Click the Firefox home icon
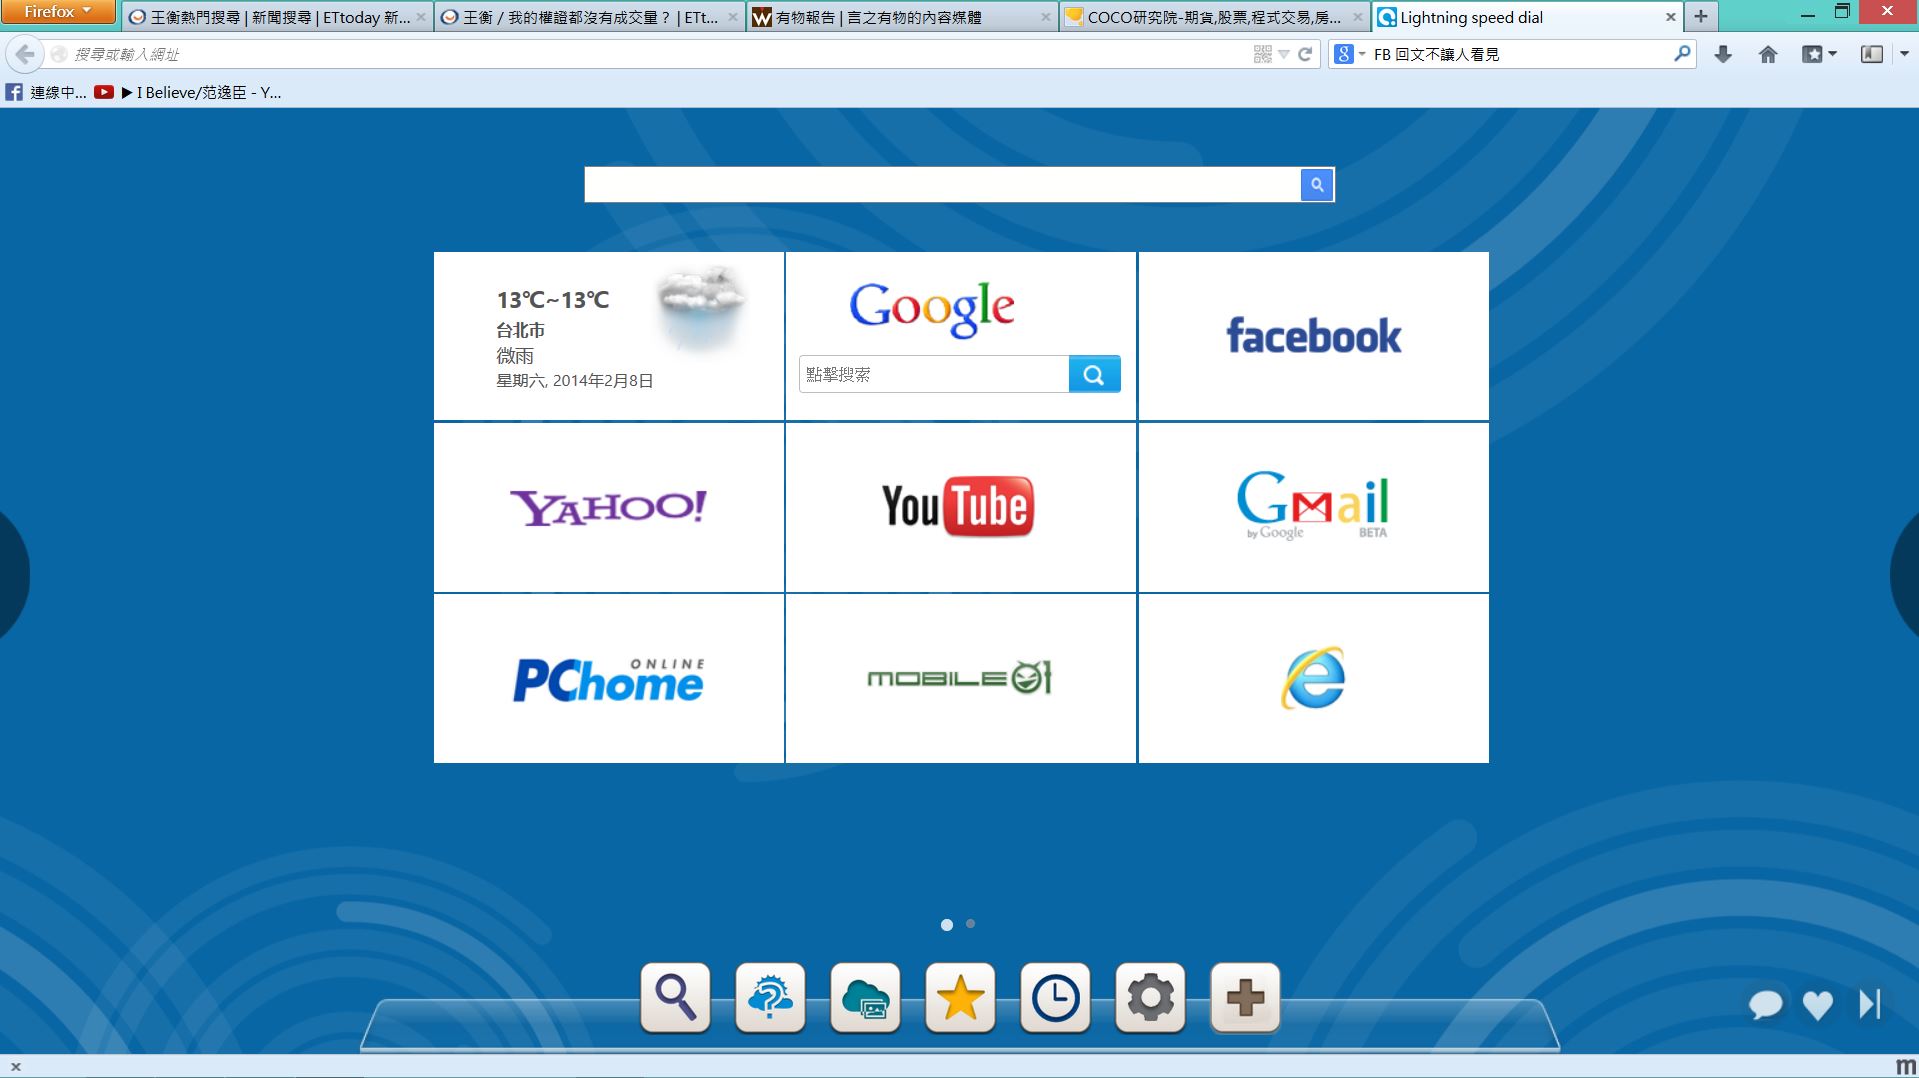The height and width of the screenshot is (1078, 1919). [1768, 54]
